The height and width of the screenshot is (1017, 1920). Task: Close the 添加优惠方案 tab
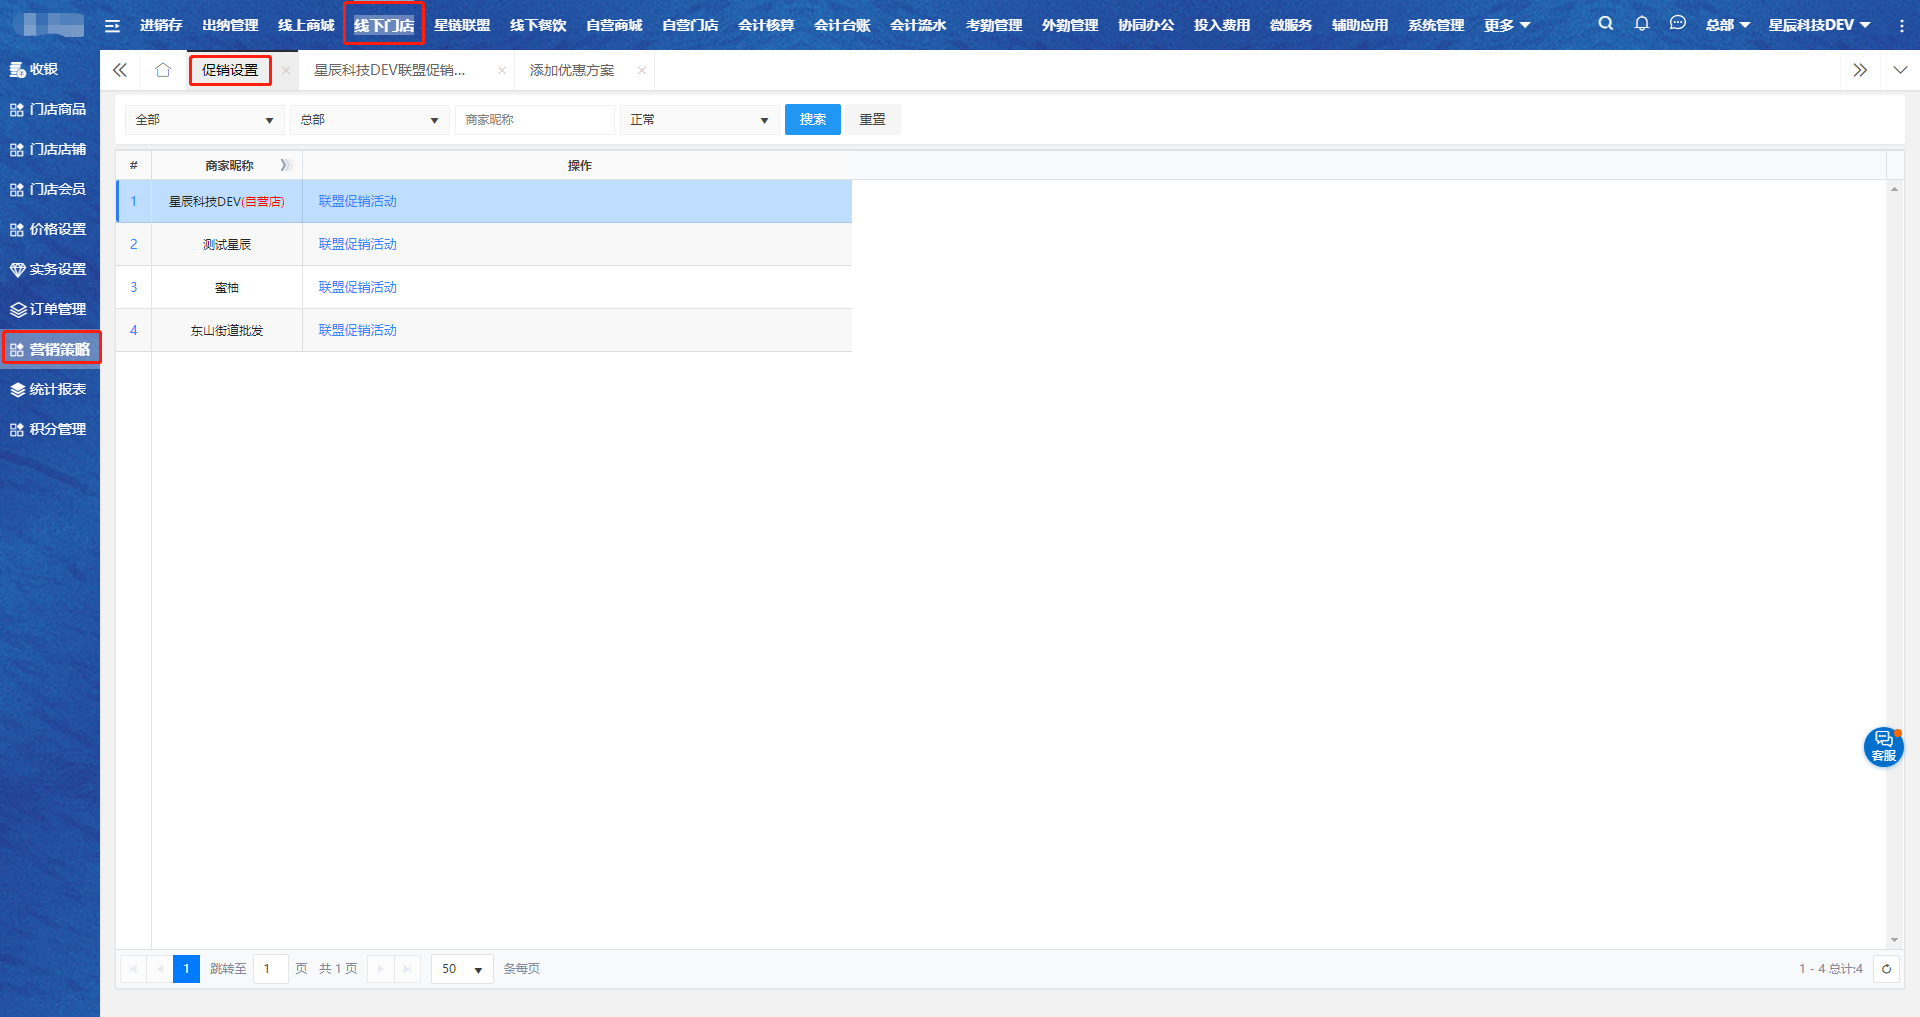(642, 71)
